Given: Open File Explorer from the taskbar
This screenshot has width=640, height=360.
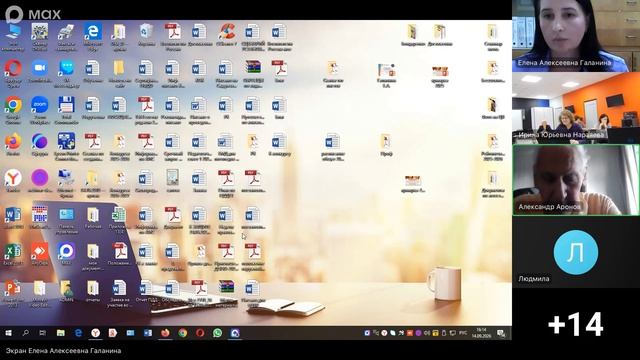Looking at the screenshot, I should (60, 333).
